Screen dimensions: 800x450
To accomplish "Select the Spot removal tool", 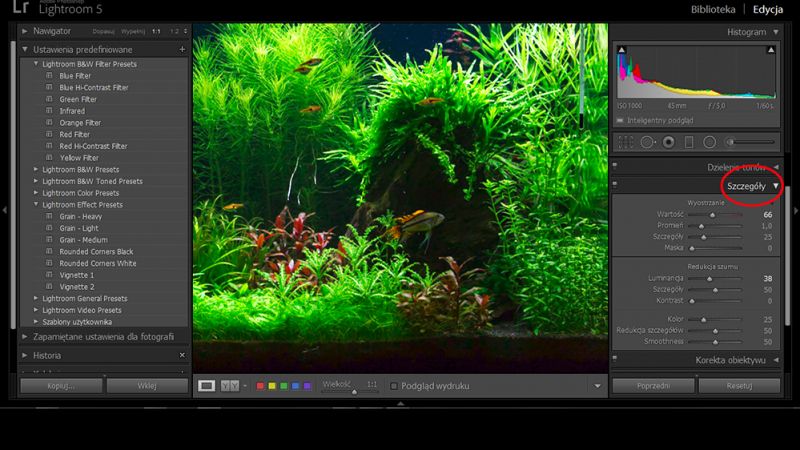I will tap(647, 142).
